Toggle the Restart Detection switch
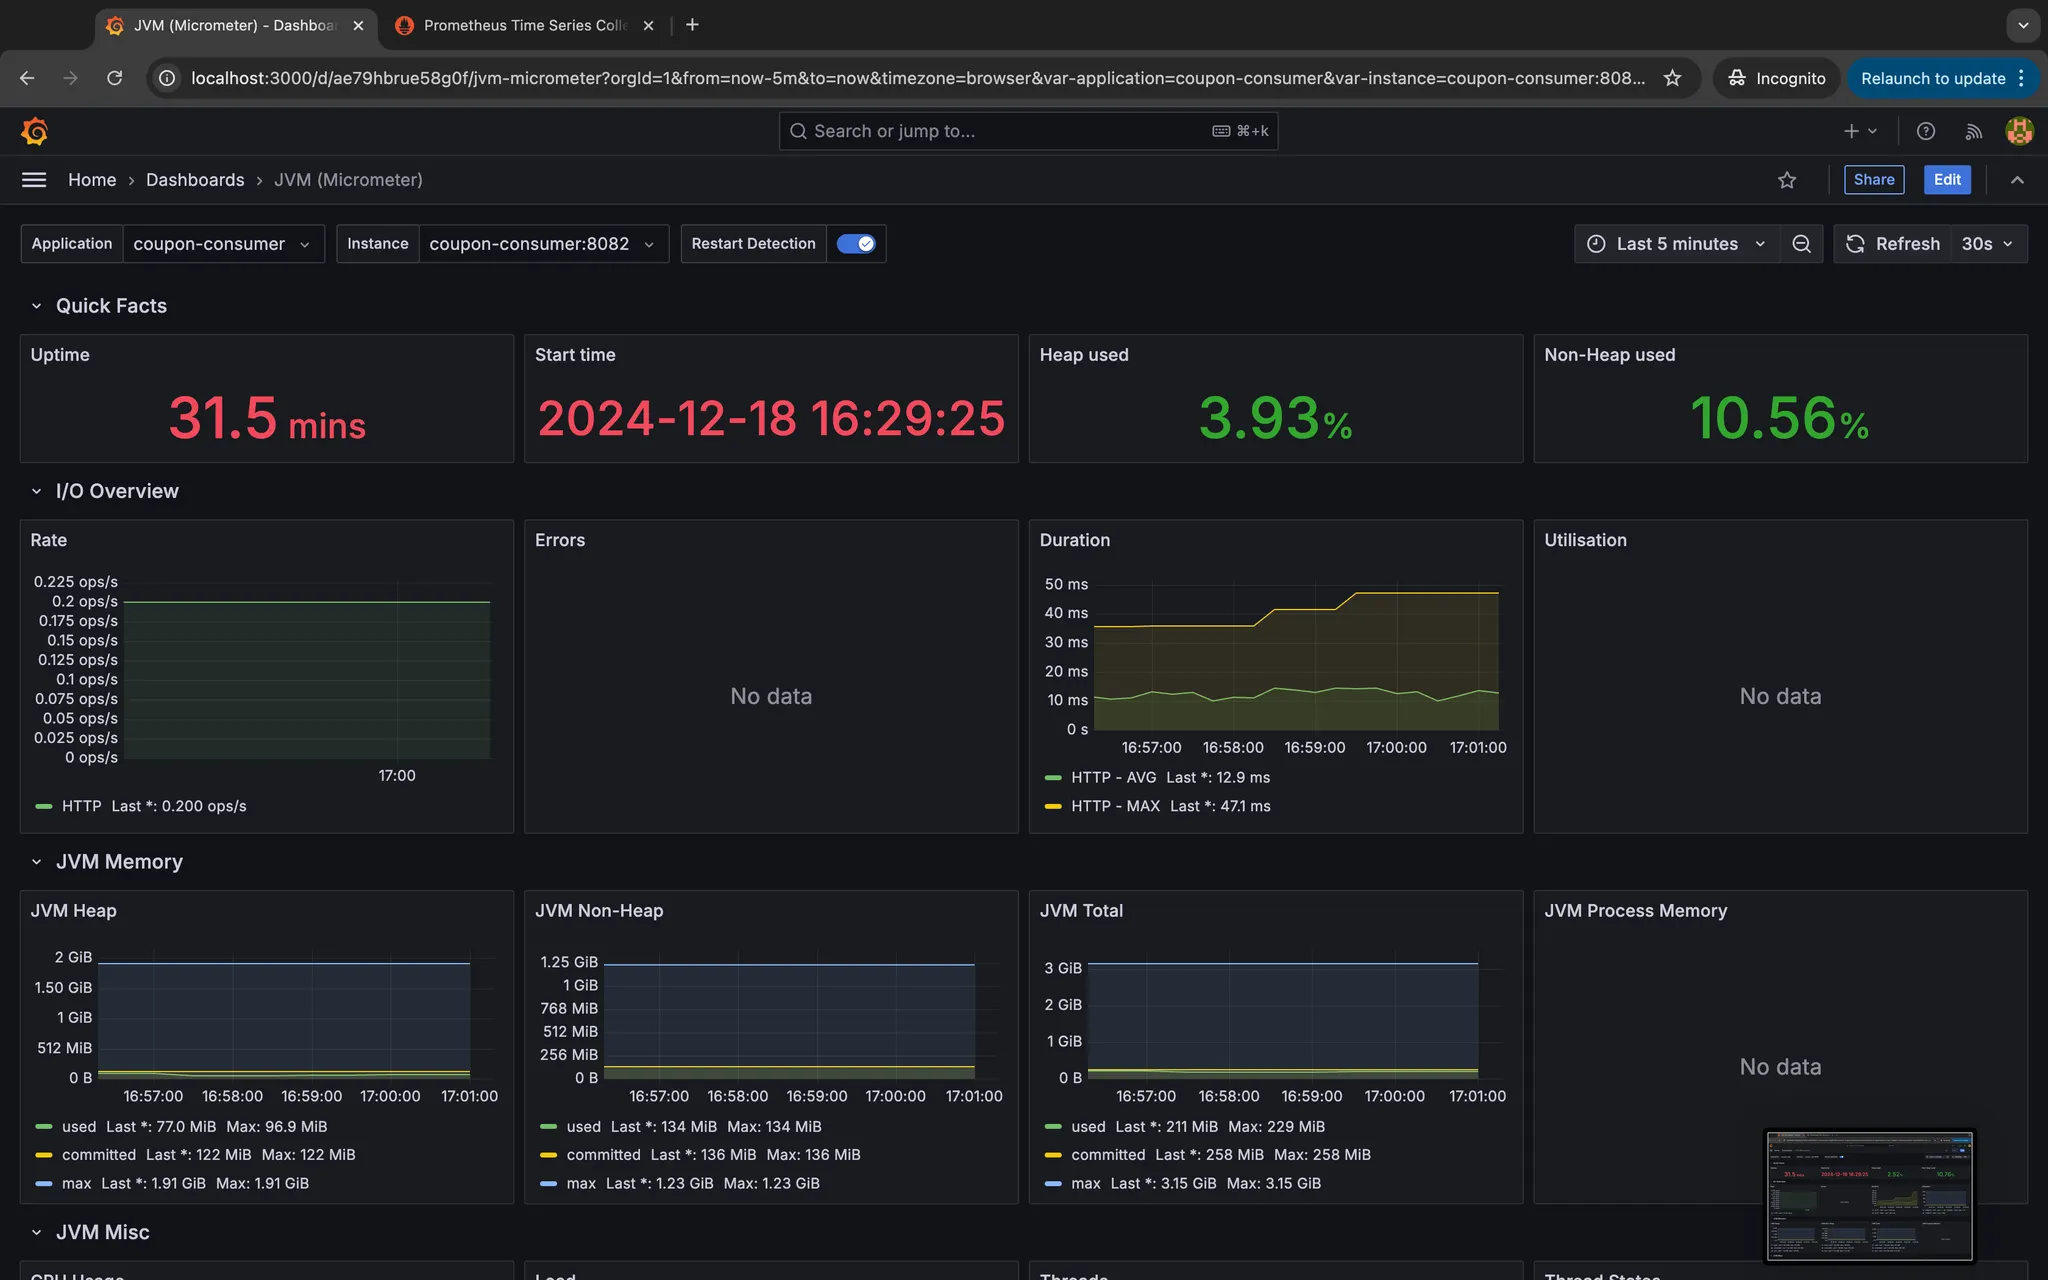This screenshot has width=2048, height=1280. tap(856, 244)
